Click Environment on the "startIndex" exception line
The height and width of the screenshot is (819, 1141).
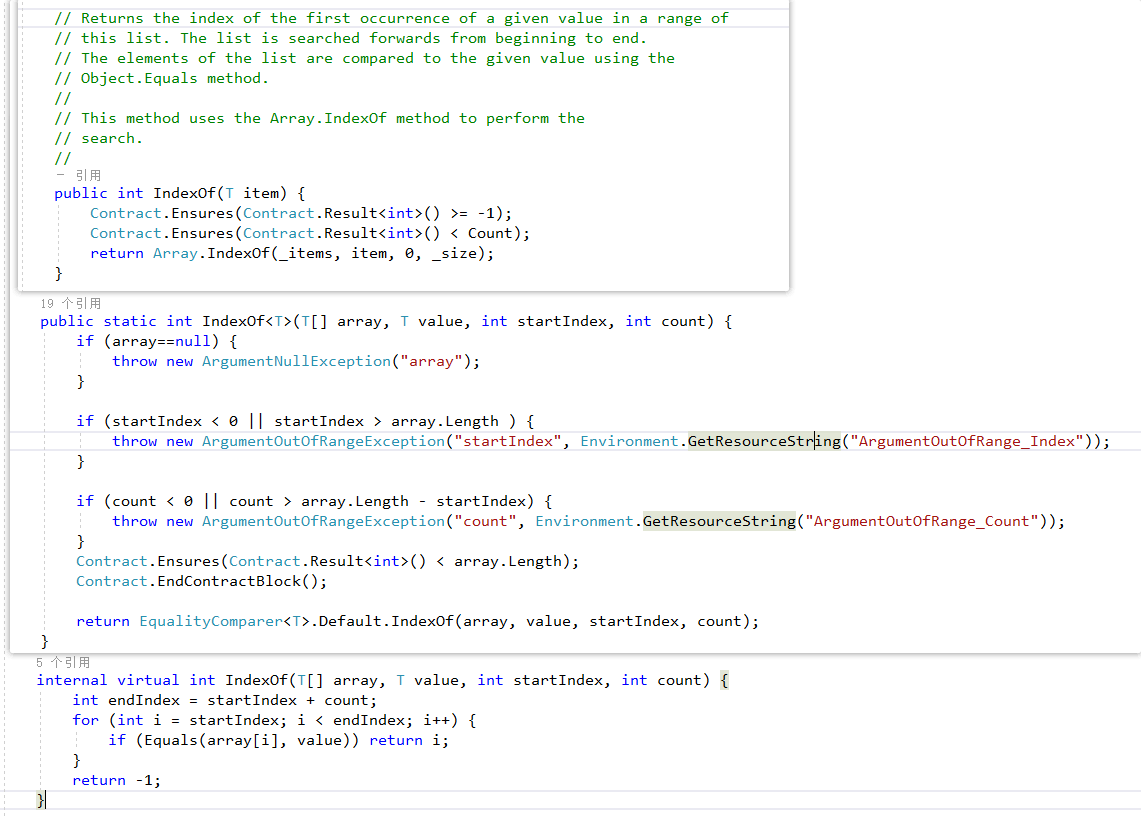(x=629, y=441)
